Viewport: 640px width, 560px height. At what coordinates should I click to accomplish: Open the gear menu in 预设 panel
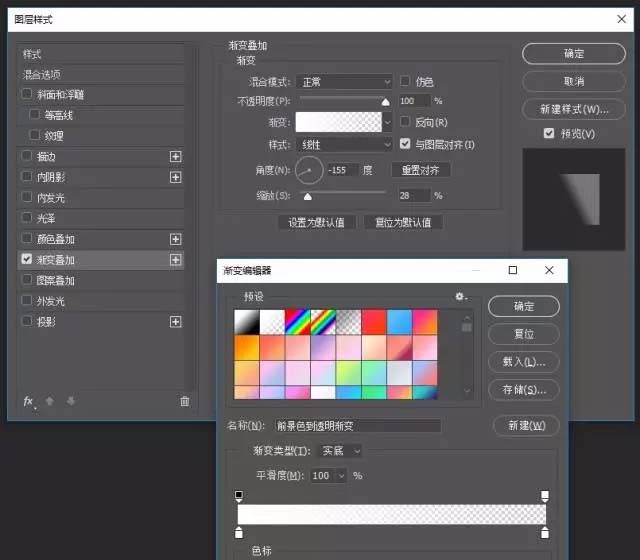[x=461, y=297]
